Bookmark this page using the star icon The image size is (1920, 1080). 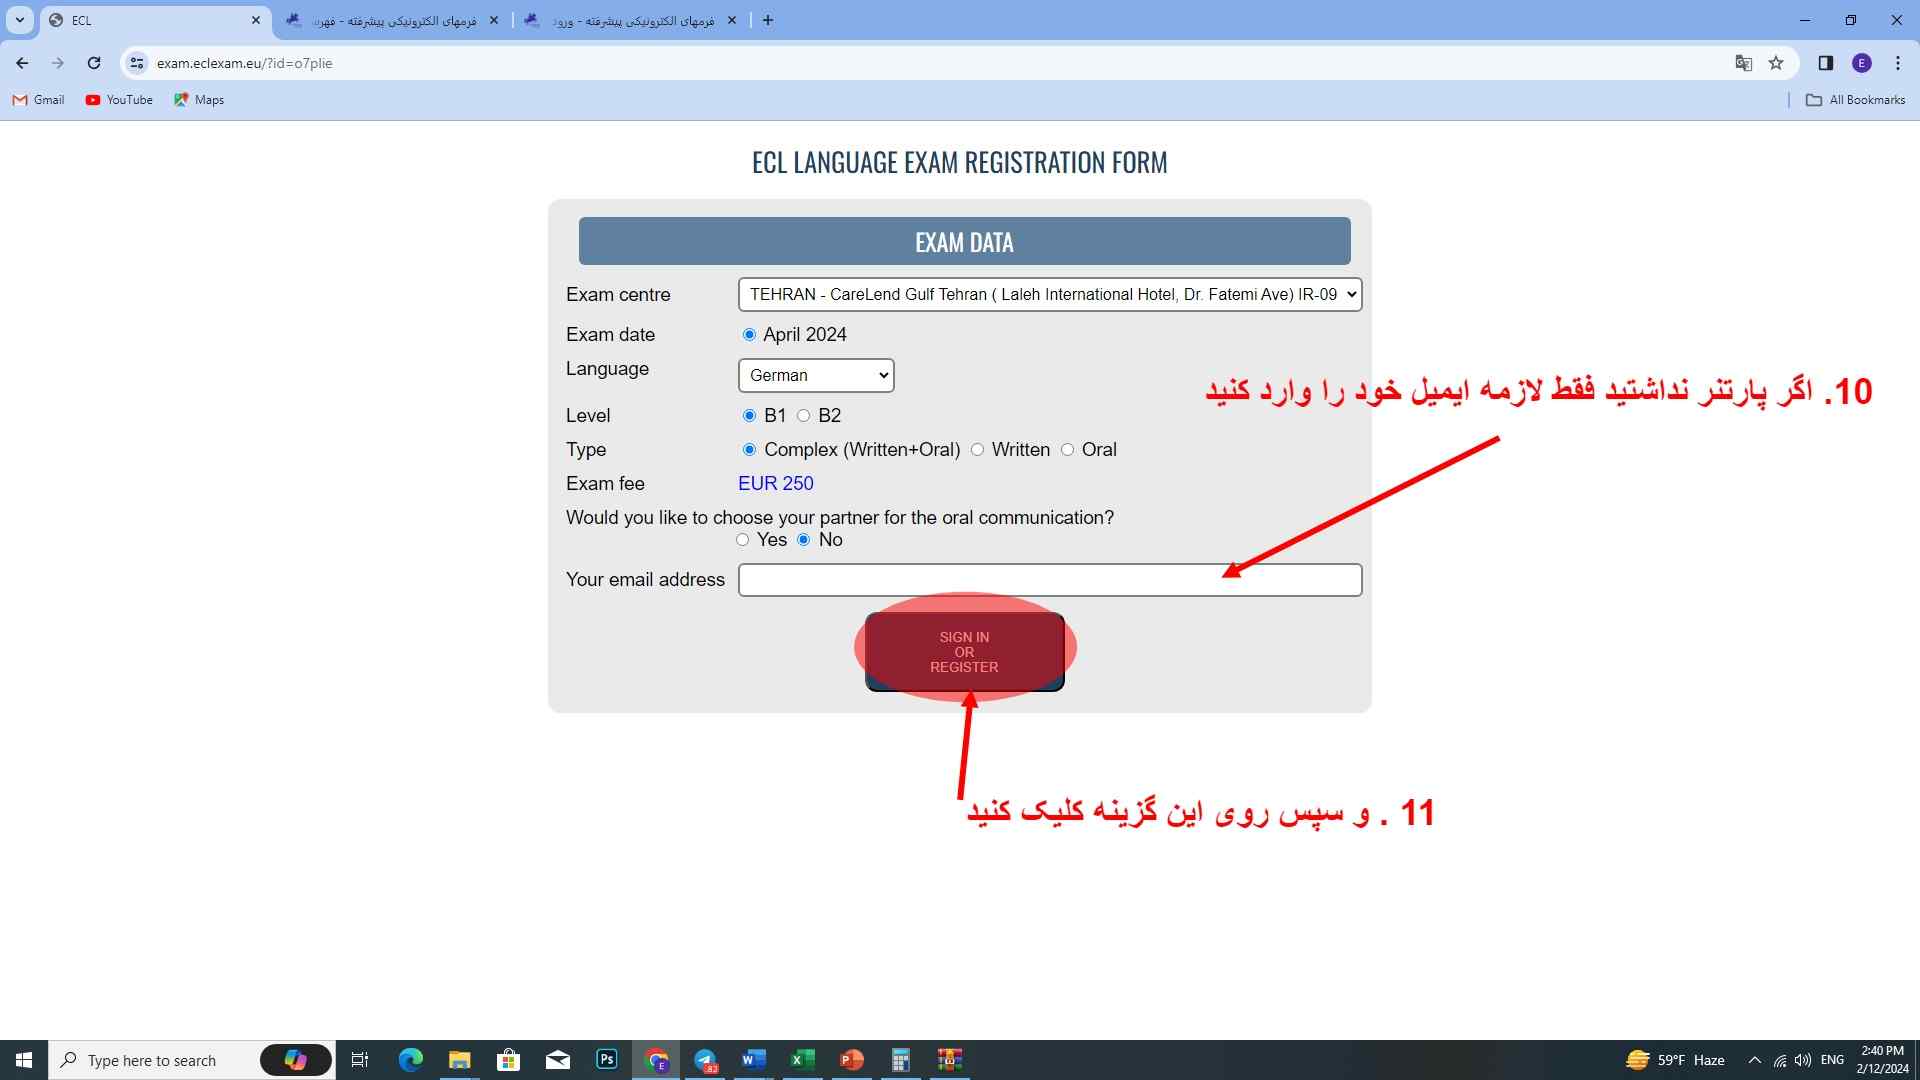[1777, 62]
